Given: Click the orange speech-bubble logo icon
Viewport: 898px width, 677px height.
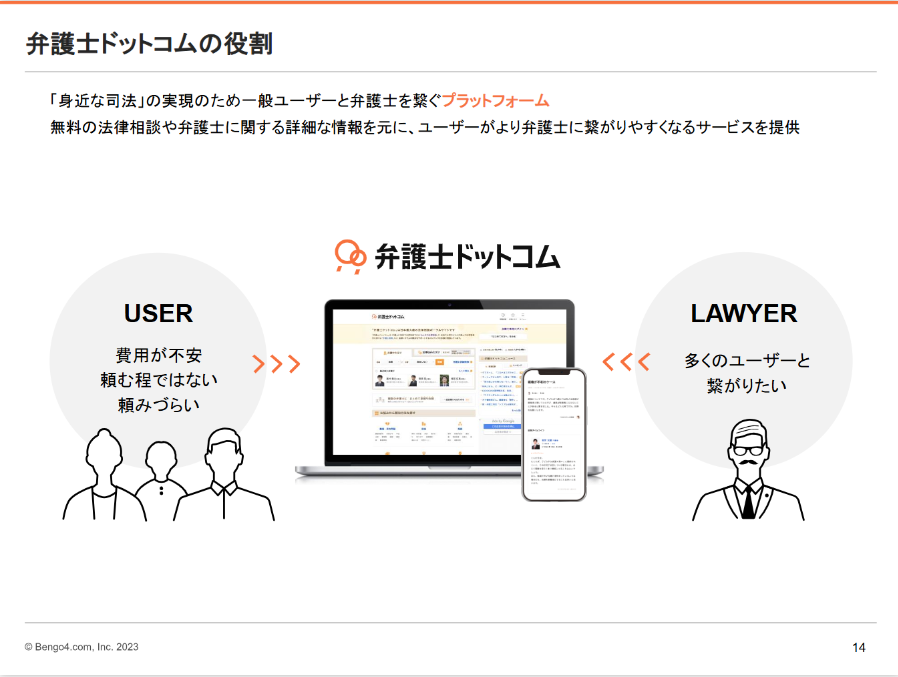Looking at the screenshot, I should coord(350,257).
